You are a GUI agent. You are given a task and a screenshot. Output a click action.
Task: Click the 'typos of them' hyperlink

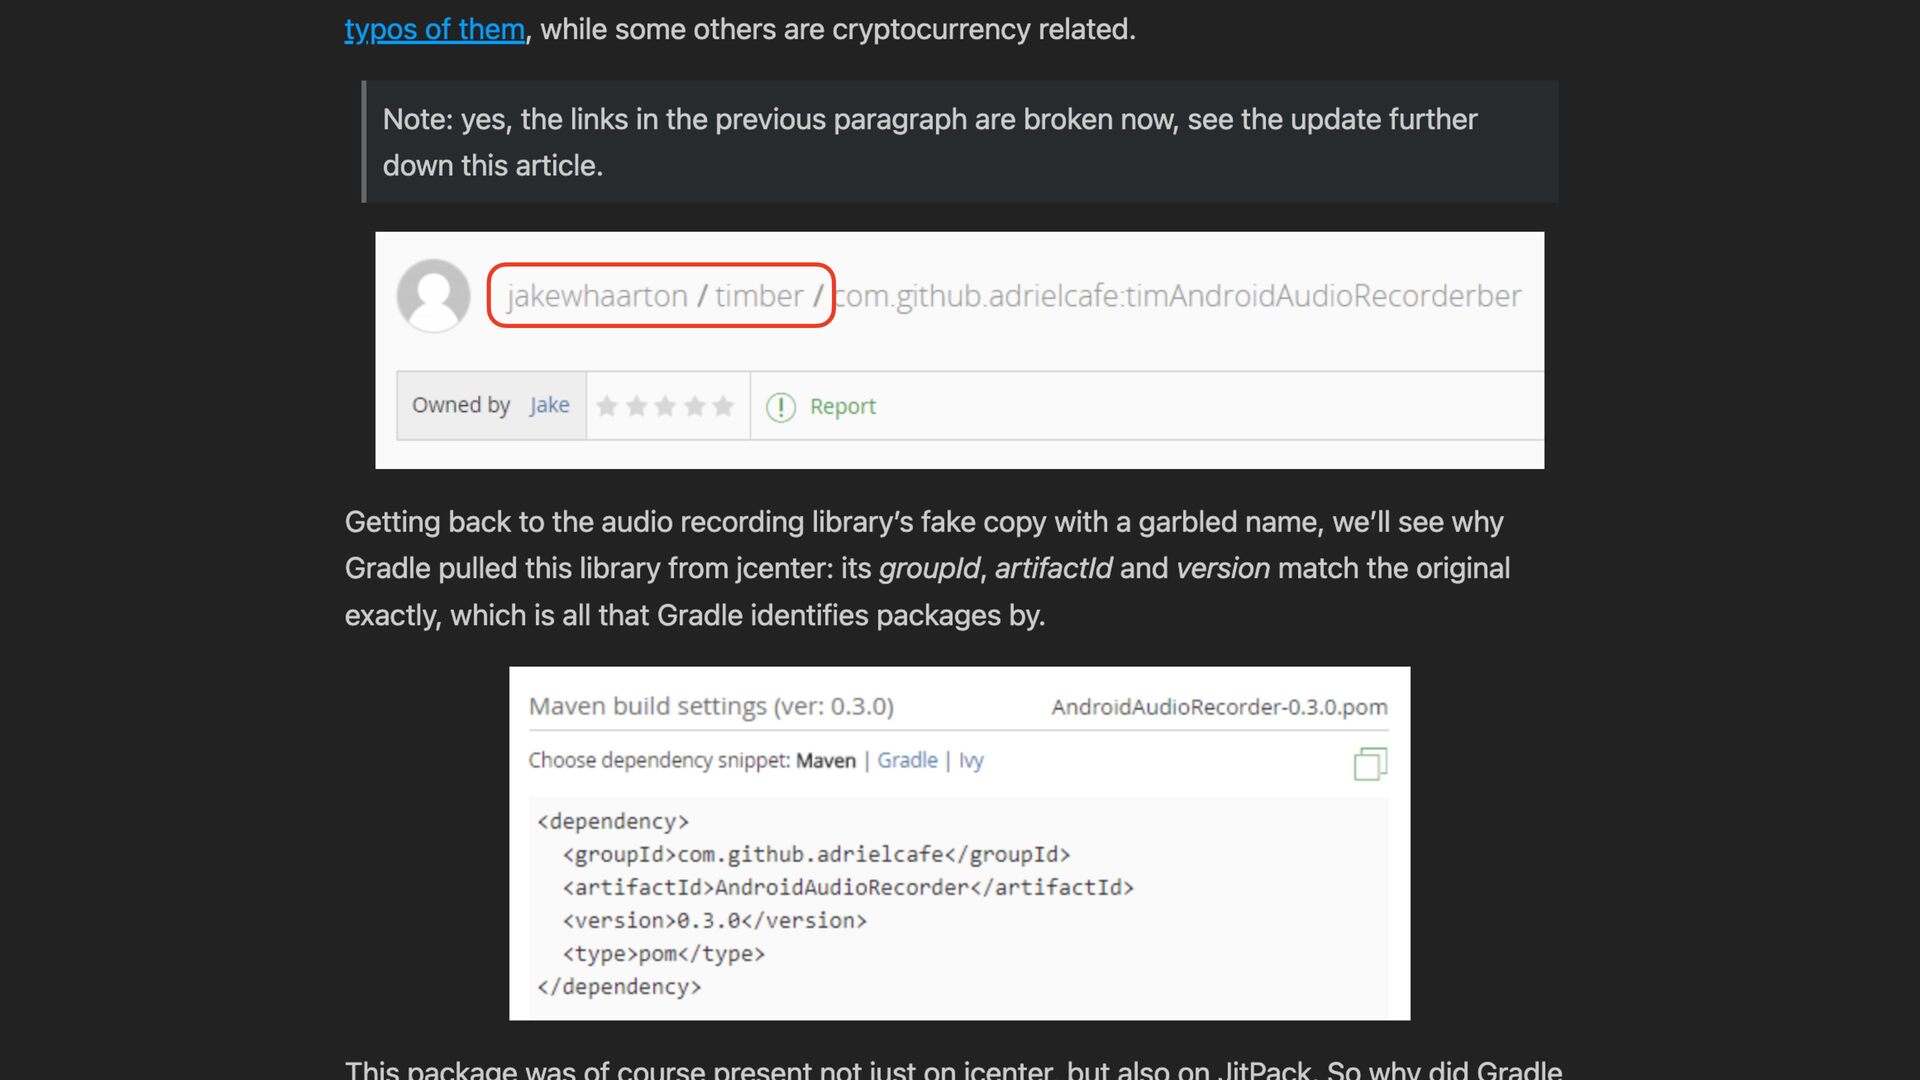[x=434, y=29]
